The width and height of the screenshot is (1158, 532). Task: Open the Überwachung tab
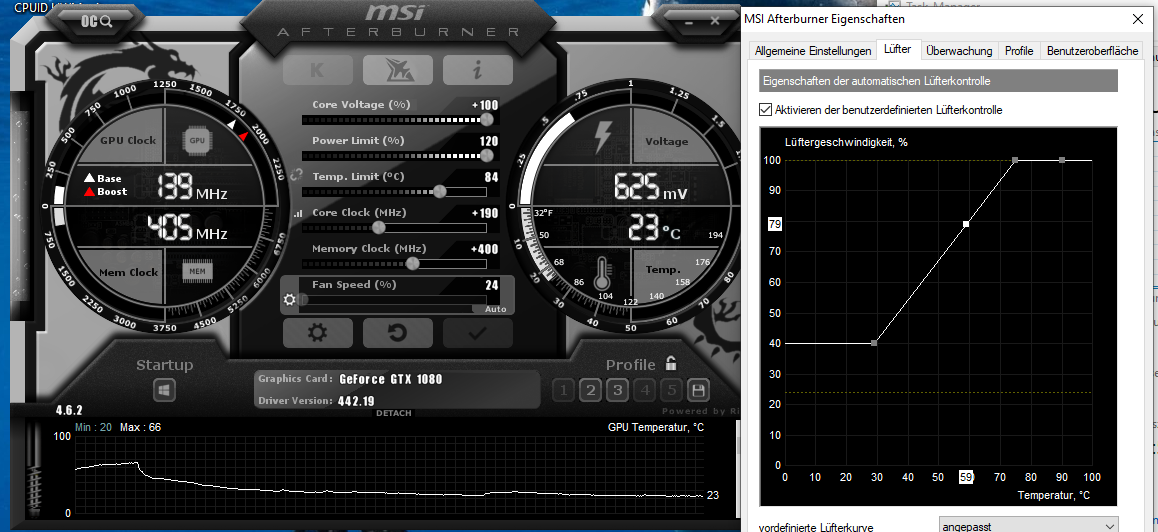tap(959, 51)
